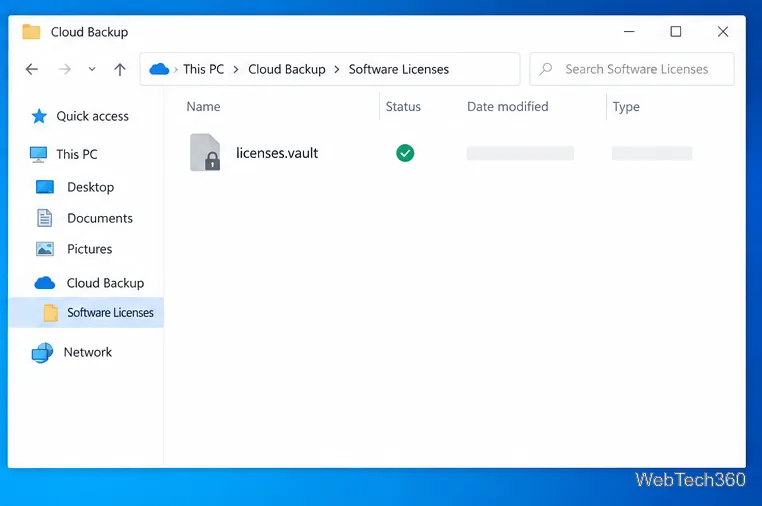The width and height of the screenshot is (762, 506).
Task: Open the recent locations dropdown chevron
Action: pyautogui.click(x=92, y=70)
